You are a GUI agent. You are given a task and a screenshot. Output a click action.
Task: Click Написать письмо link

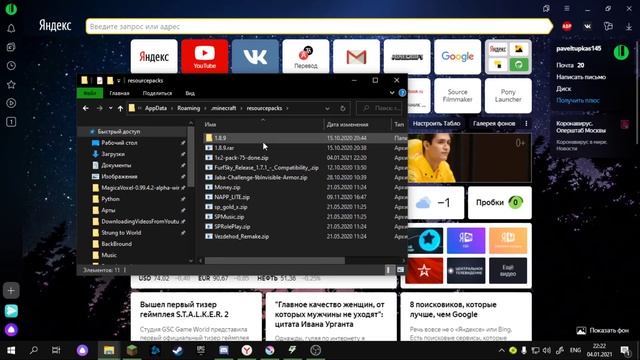pyautogui.click(x=581, y=77)
